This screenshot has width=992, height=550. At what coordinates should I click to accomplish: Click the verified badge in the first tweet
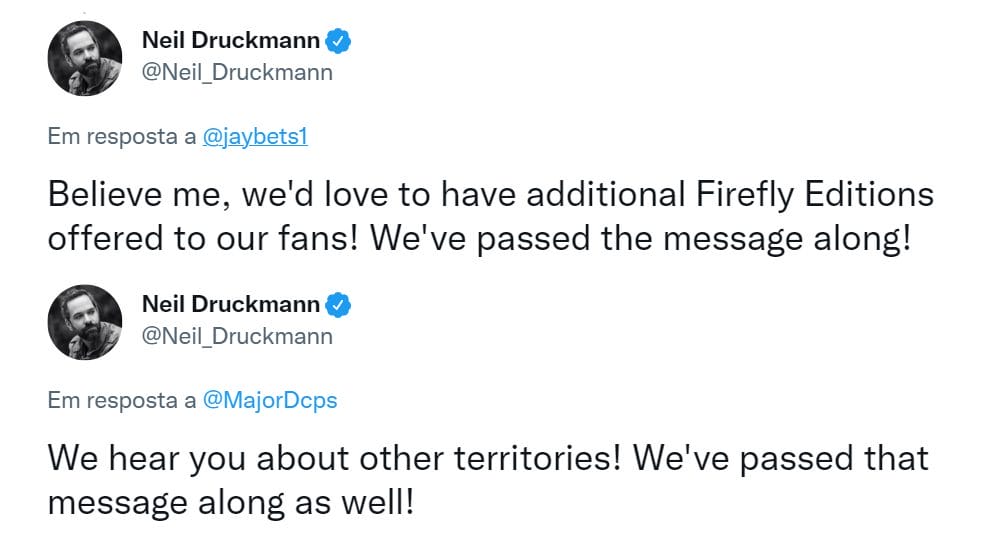pyautogui.click(x=340, y=42)
